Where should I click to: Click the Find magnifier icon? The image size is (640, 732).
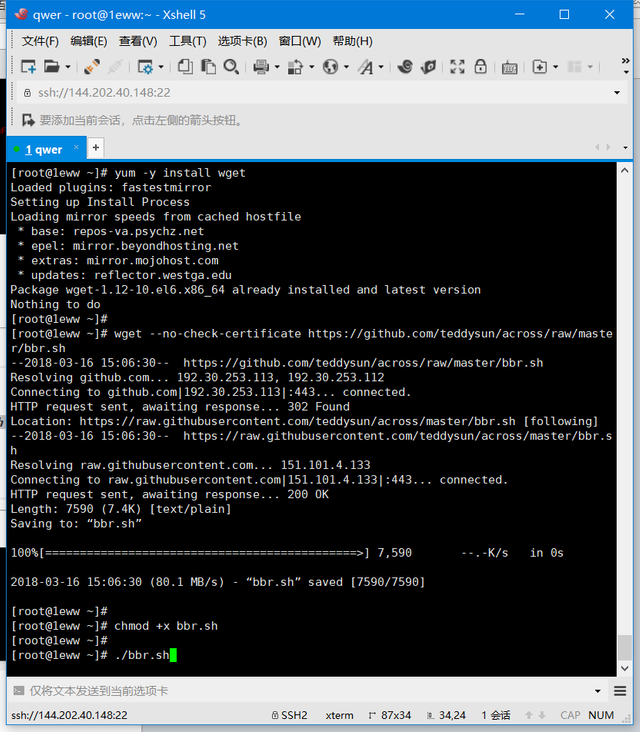(231, 67)
